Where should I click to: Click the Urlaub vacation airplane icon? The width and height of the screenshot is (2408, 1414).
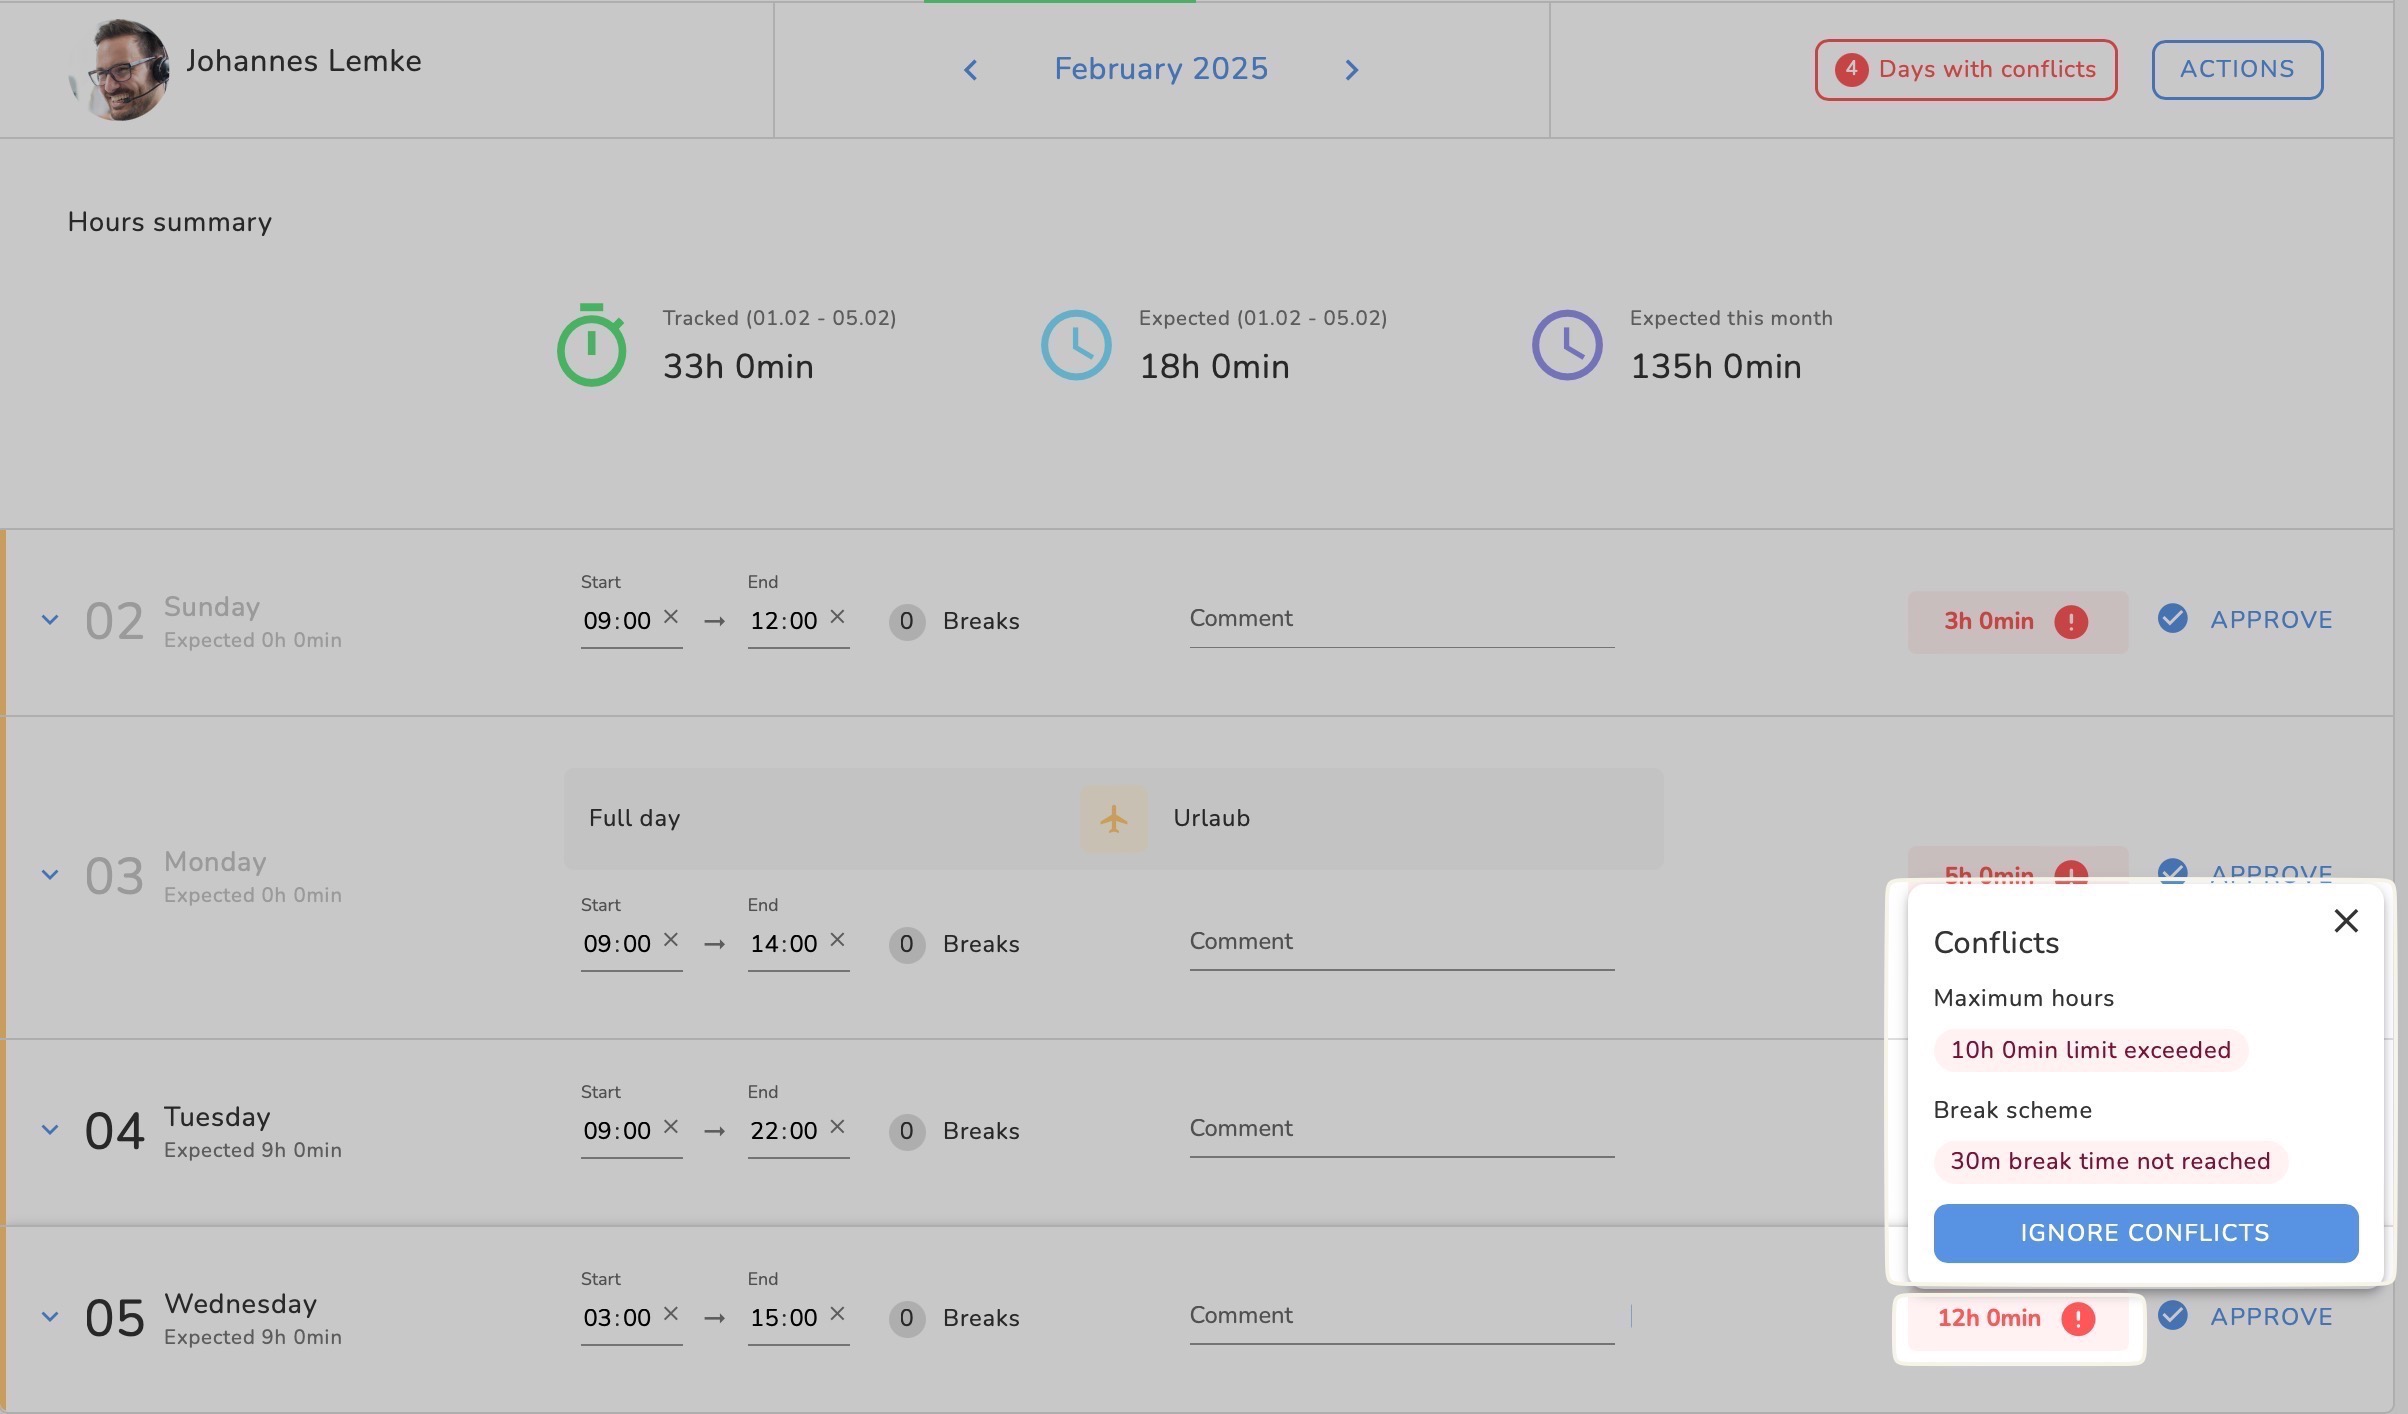(x=1113, y=819)
